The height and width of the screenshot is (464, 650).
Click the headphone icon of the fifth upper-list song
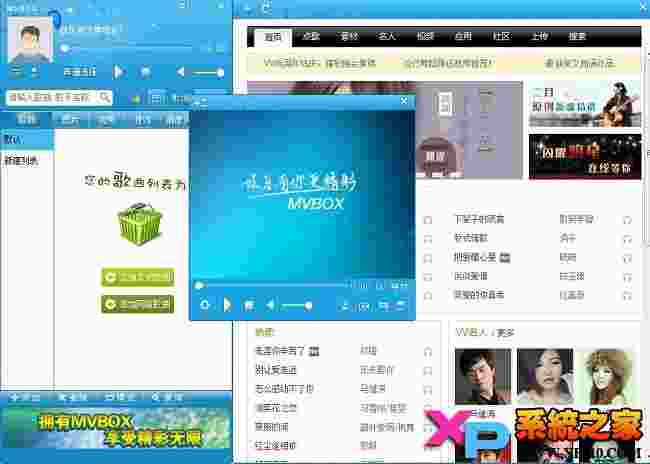click(x=627, y=296)
